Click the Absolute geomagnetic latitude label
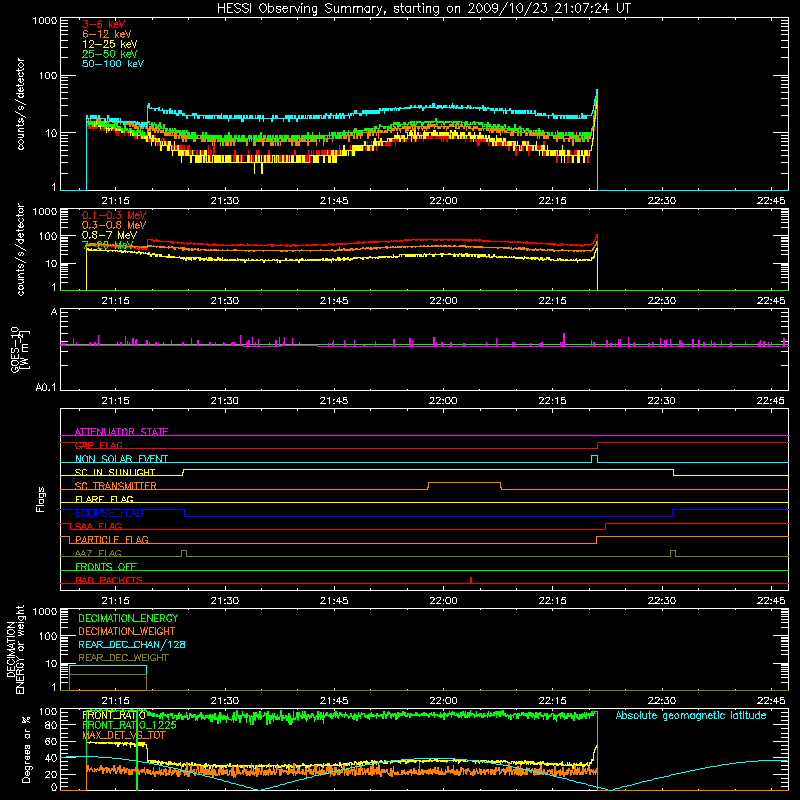Image resolution: width=800 pixels, height=800 pixels. pos(691,716)
